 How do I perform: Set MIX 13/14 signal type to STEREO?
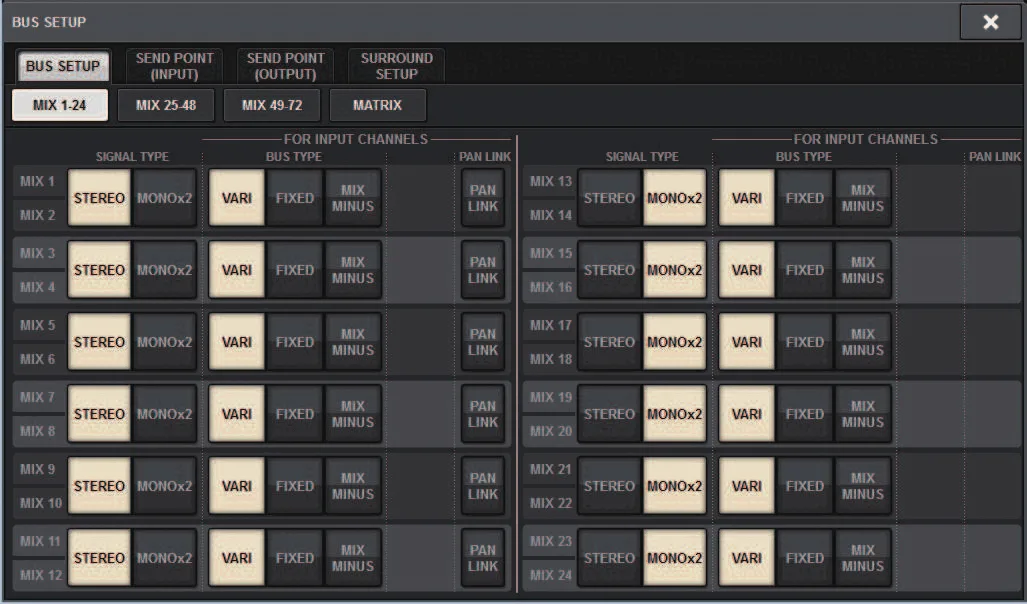pyautogui.click(x=609, y=198)
